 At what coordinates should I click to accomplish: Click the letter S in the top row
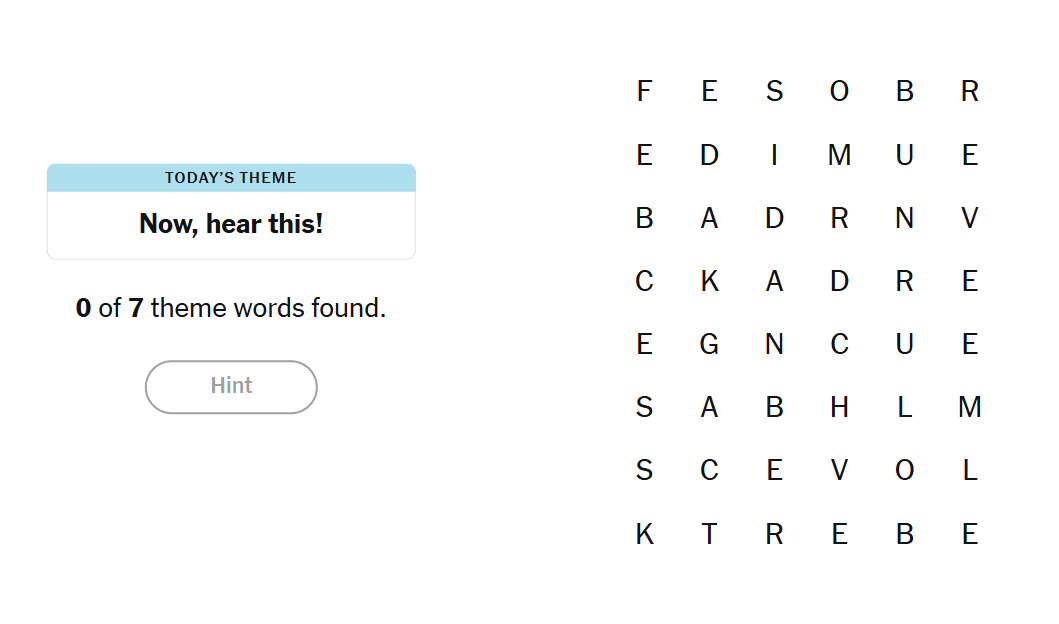pos(774,92)
